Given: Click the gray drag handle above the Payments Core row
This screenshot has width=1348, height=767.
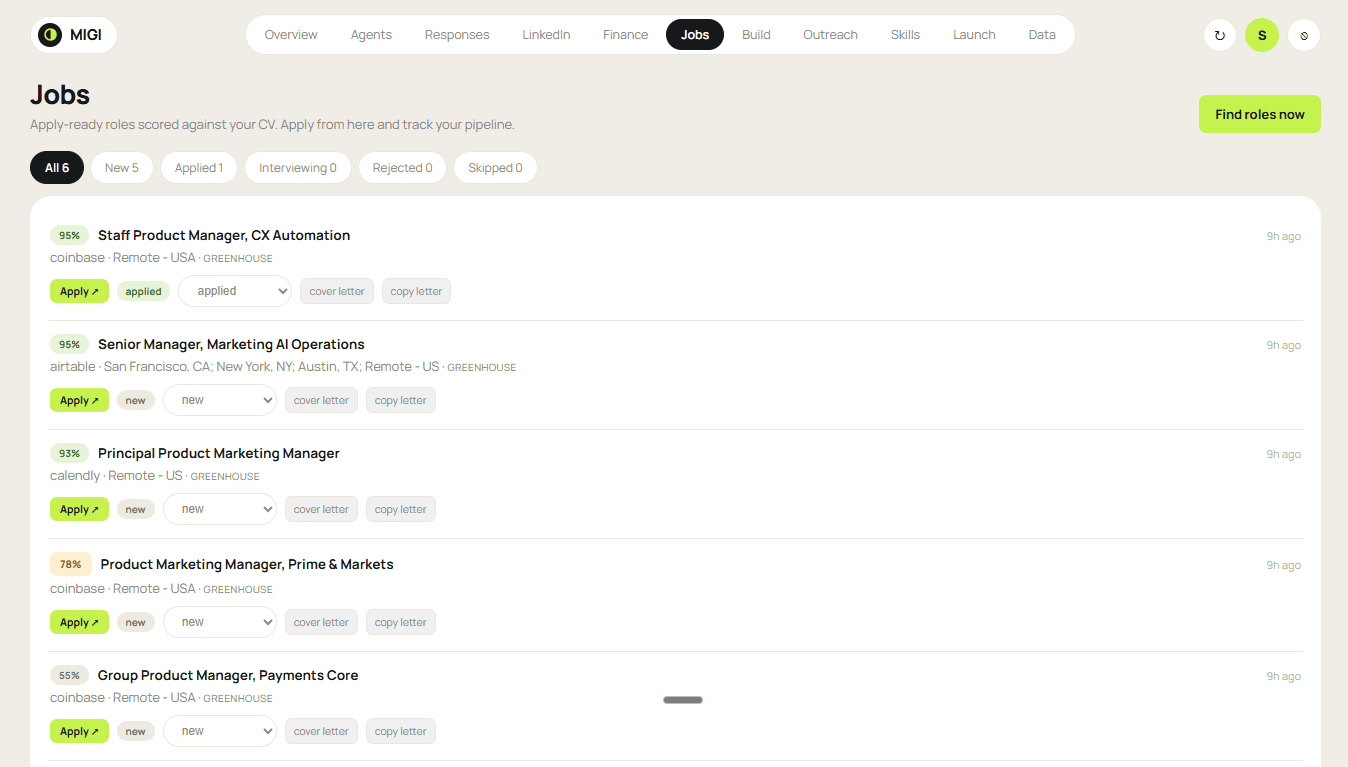Looking at the screenshot, I should pyautogui.click(x=683, y=700).
